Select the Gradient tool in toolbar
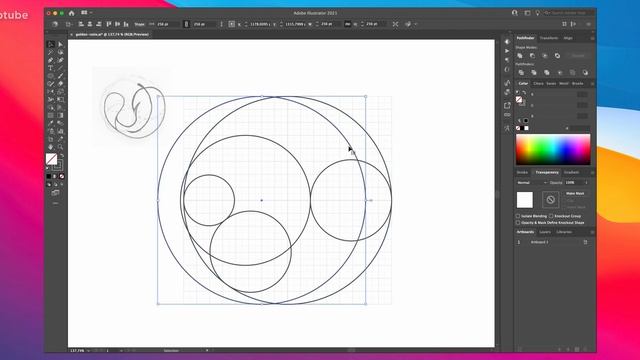This screenshot has height=360, width=640. point(60,116)
